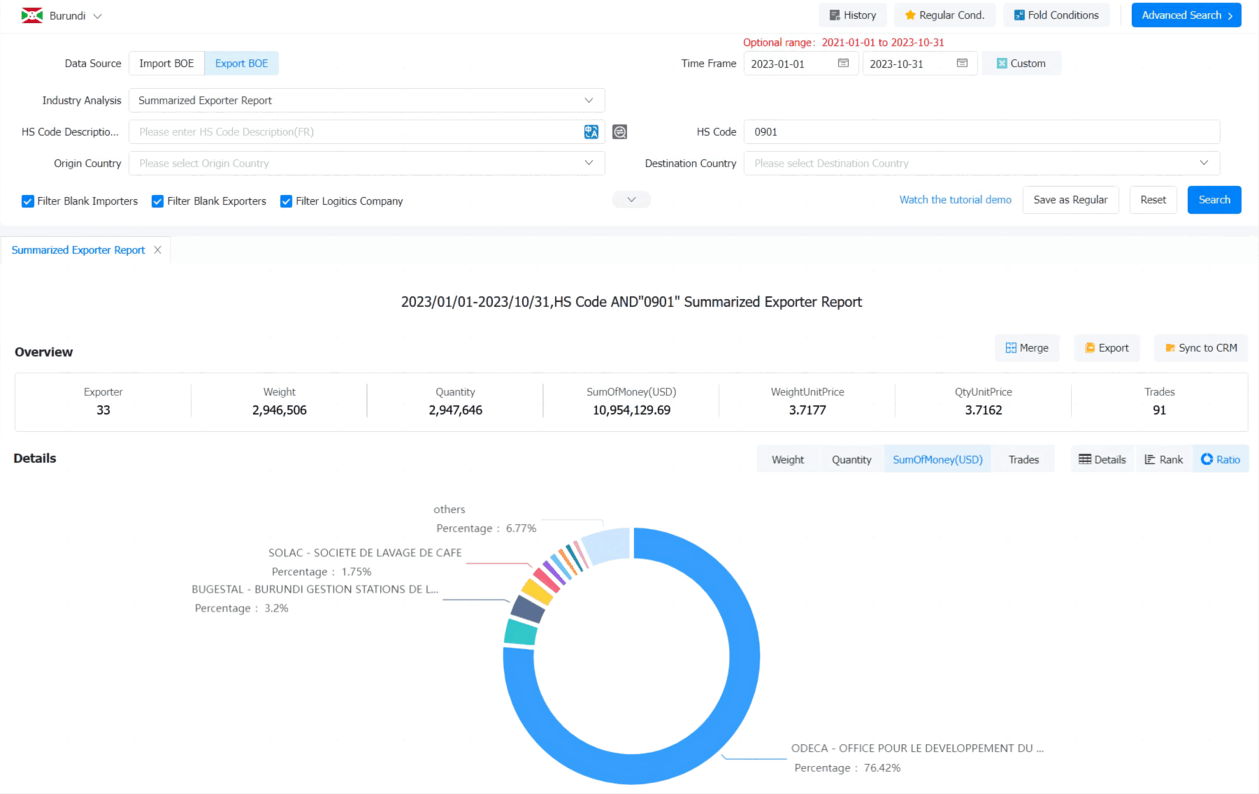Viewport: 1259px width, 794px height.
Task: Open Watch the tutorial demo link
Action: point(955,200)
